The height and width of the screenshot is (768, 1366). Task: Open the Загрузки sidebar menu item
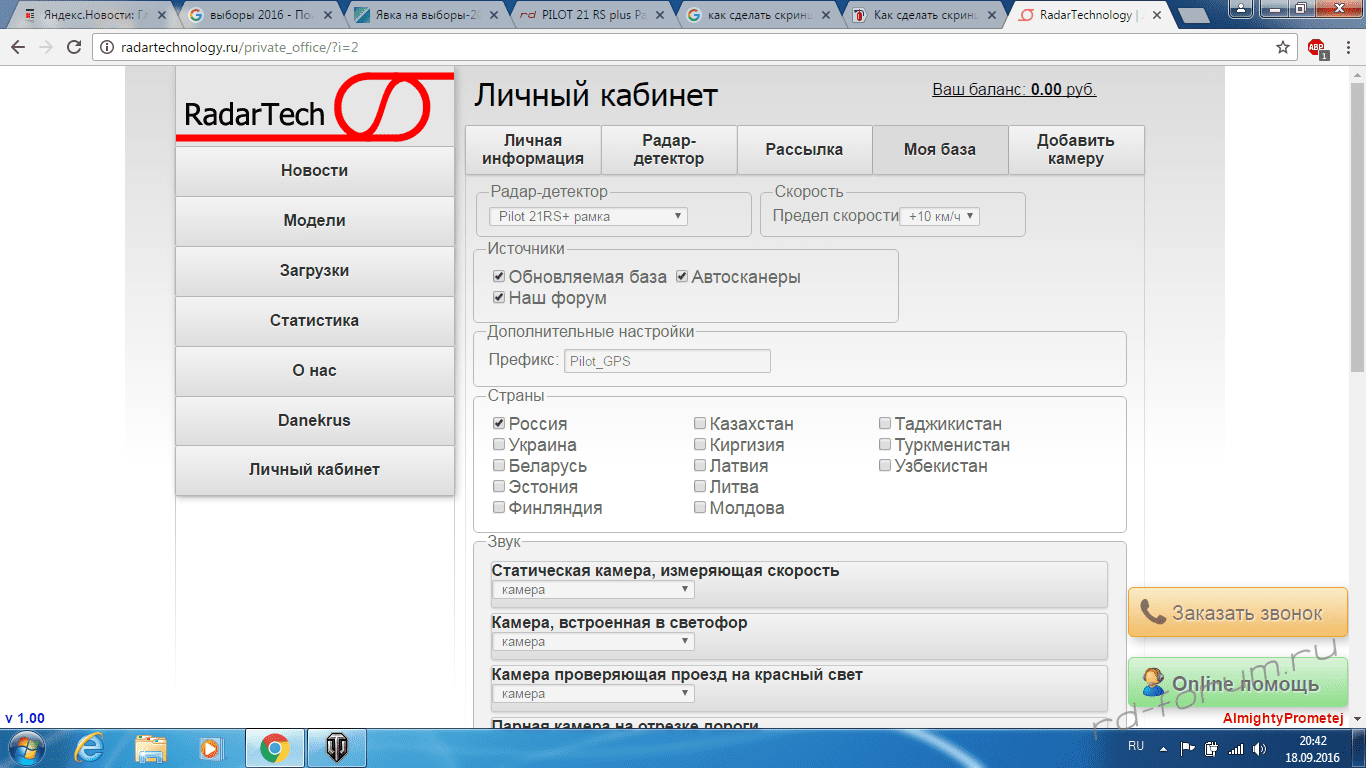click(x=314, y=271)
